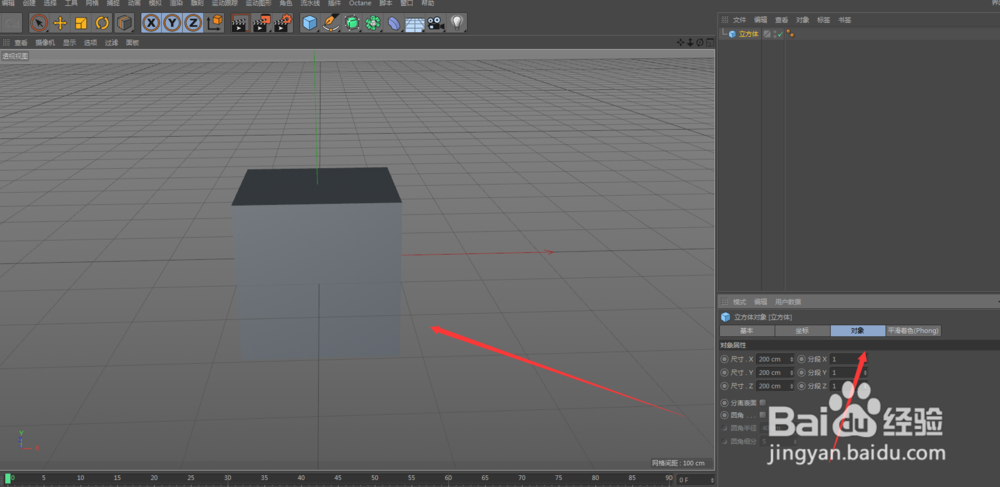Select the live selection arrow tool
Image resolution: width=1000 pixels, height=487 pixels.
pos(39,24)
